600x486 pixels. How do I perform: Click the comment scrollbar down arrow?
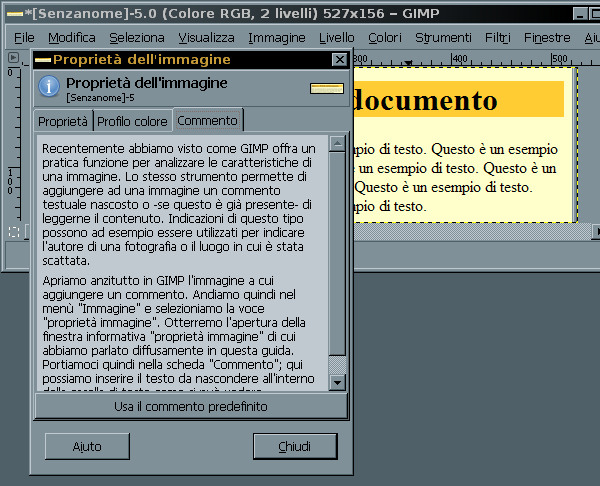point(338,382)
